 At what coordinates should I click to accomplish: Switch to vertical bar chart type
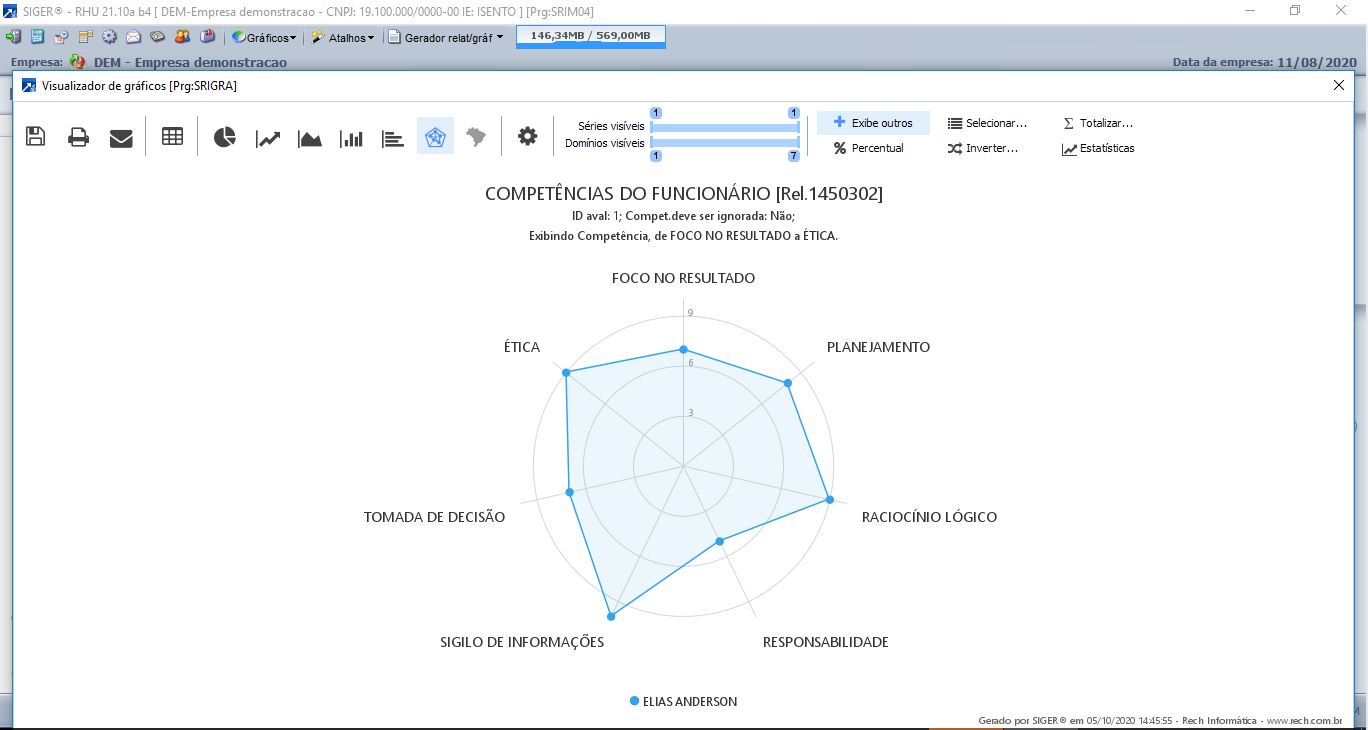(351, 138)
